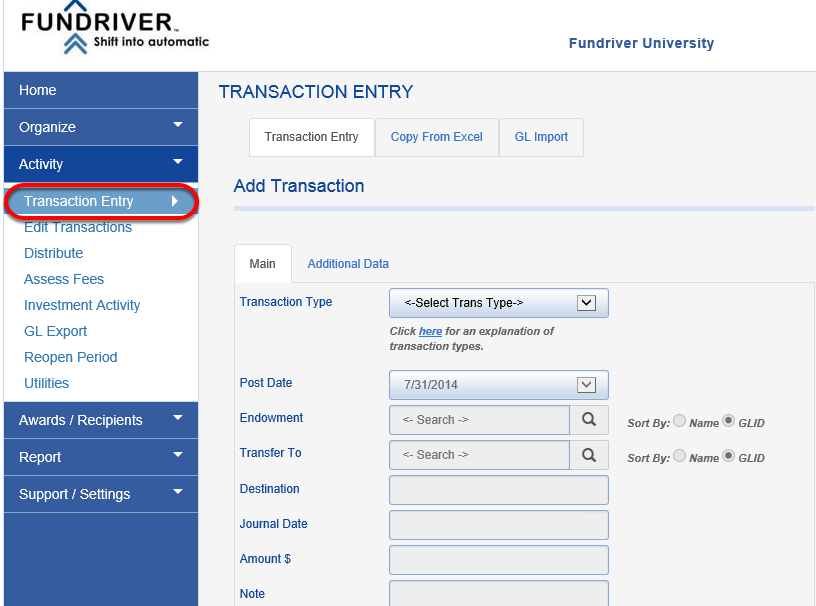Click the Fundriver University heading

641,43
